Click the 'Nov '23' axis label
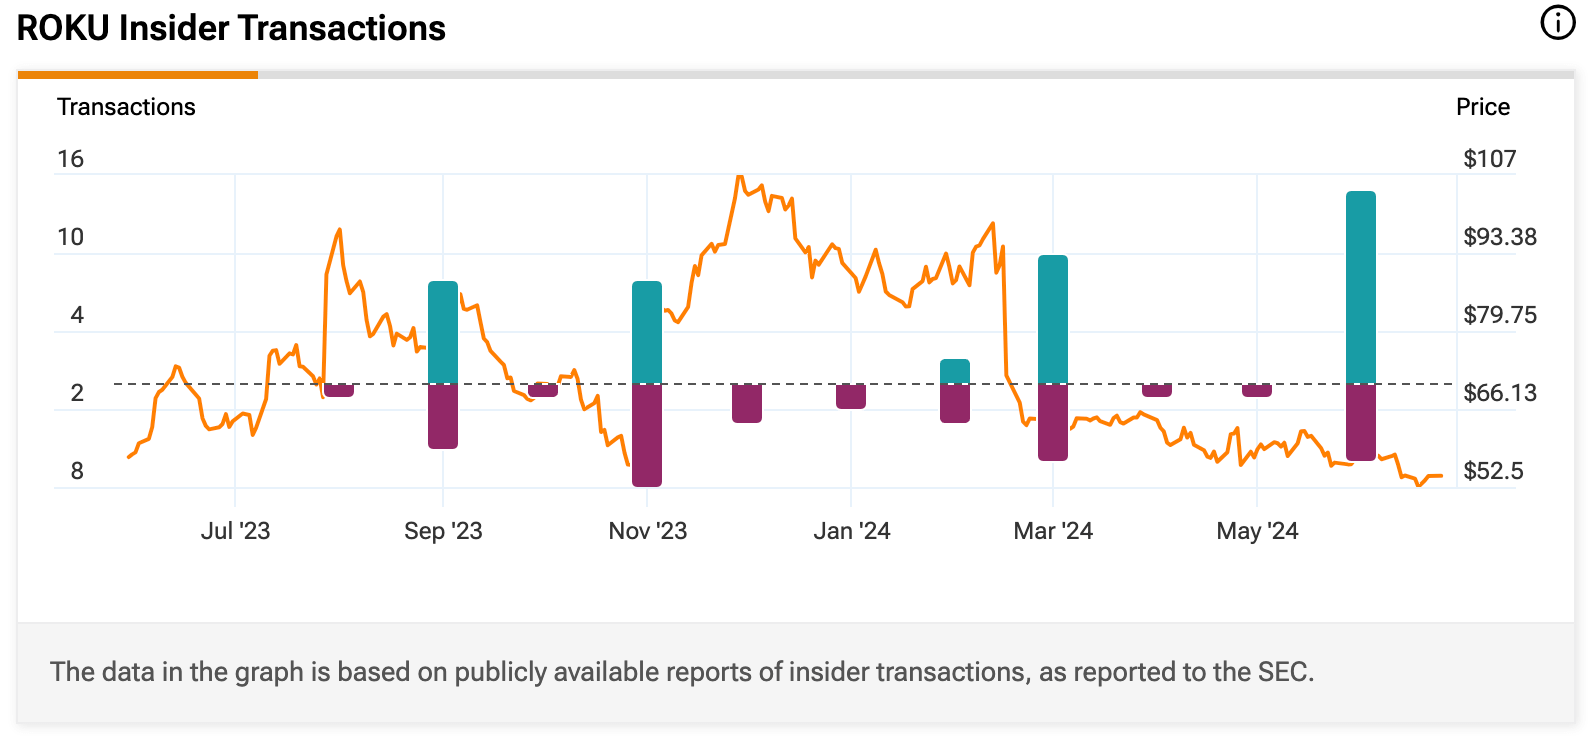The height and width of the screenshot is (744, 1596). click(648, 531)
